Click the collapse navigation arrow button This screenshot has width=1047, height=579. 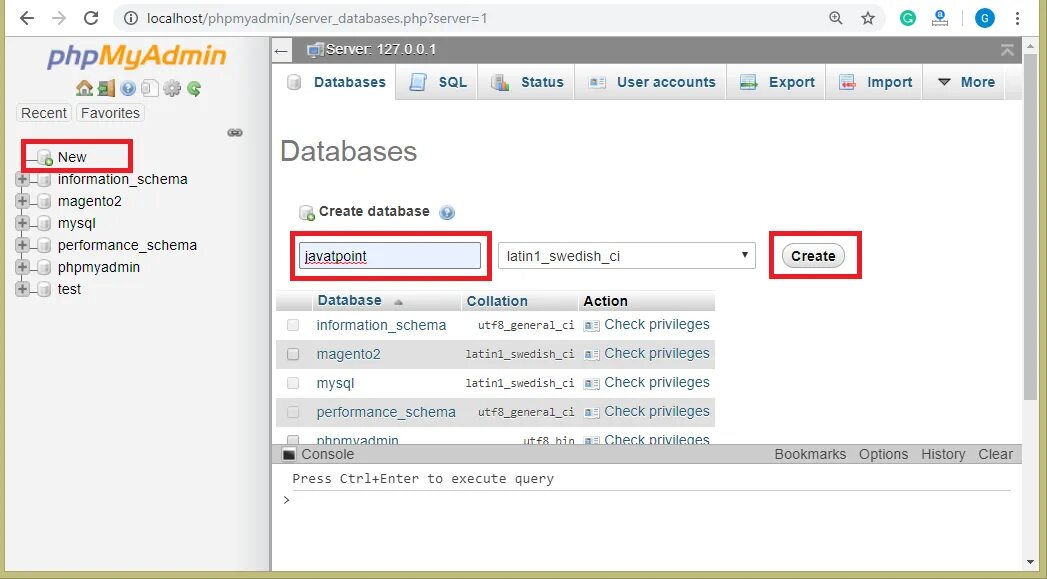282,51
